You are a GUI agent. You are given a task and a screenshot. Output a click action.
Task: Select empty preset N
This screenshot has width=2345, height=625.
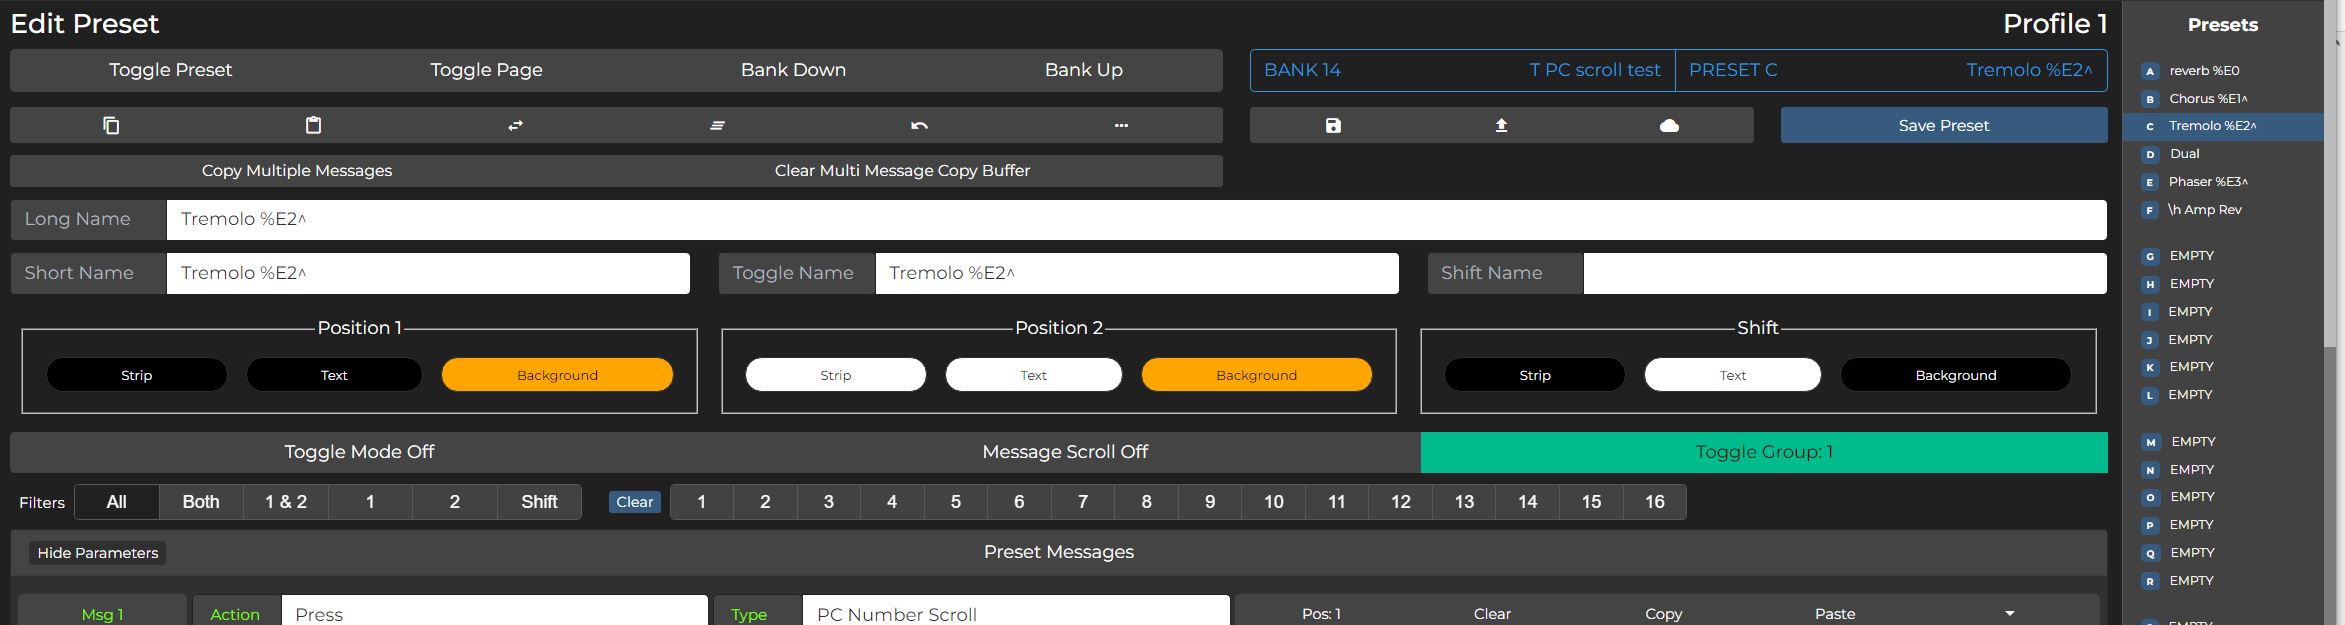pyautogui.click(x=2222, y=470)
